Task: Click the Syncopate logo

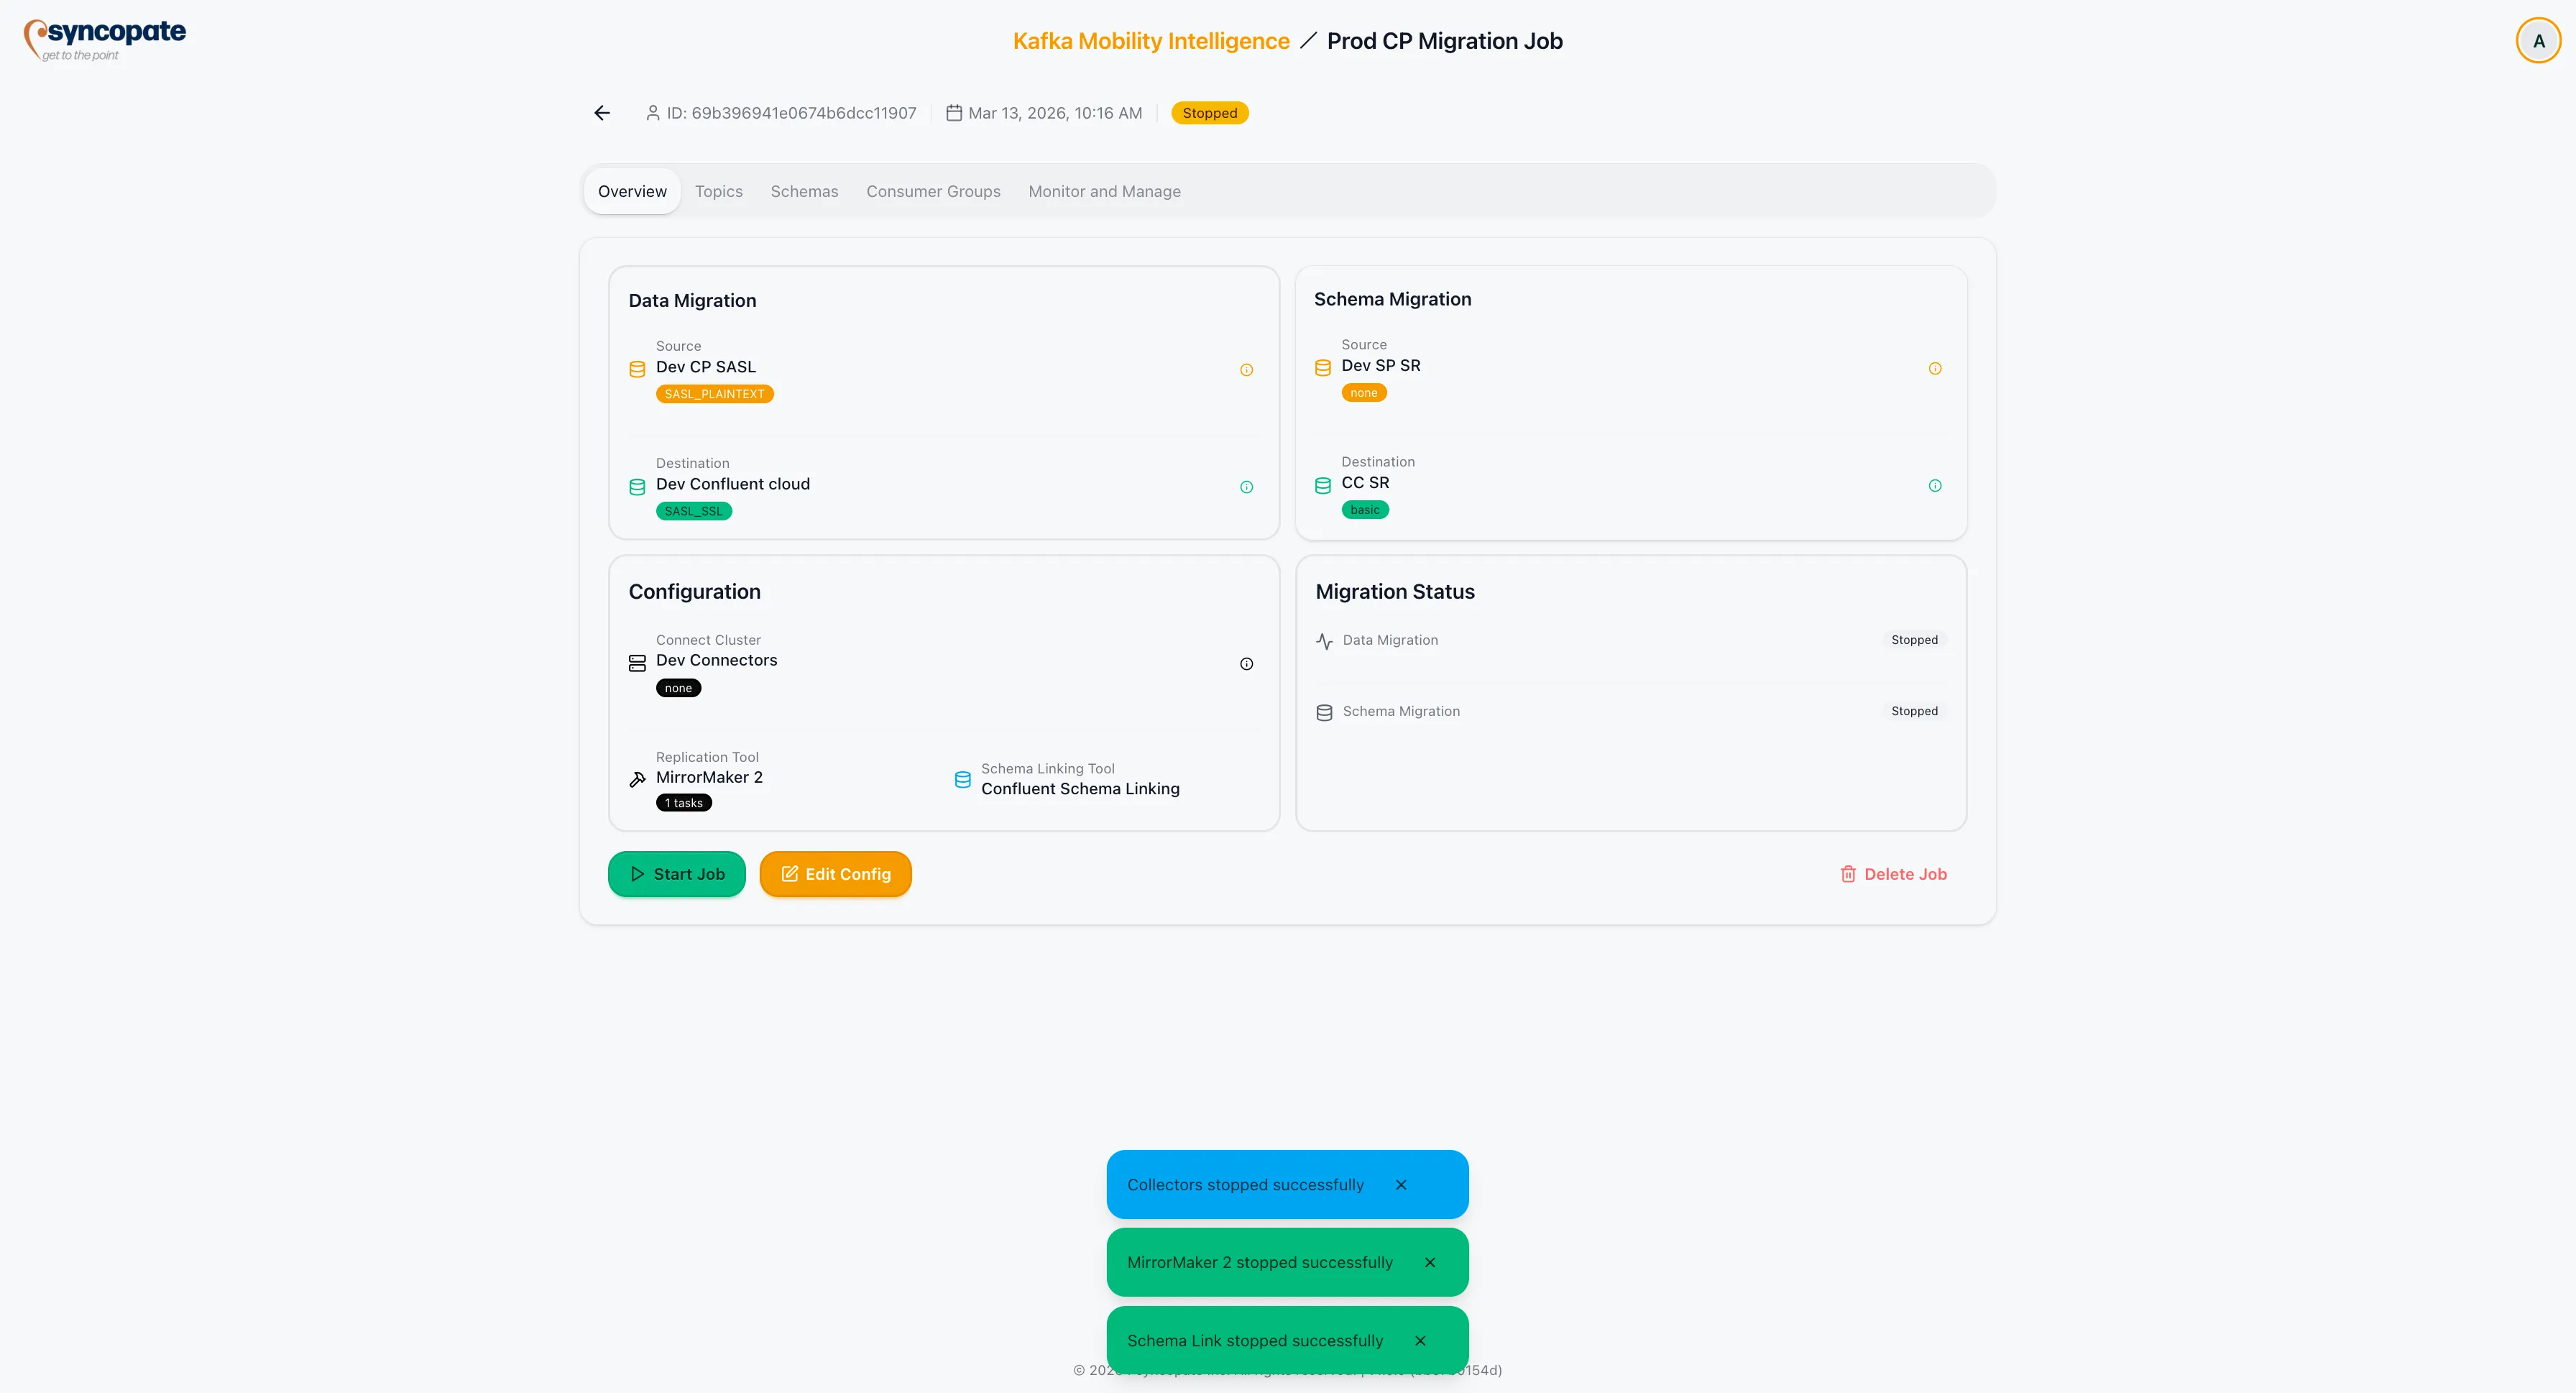Action: click(105, 39)
